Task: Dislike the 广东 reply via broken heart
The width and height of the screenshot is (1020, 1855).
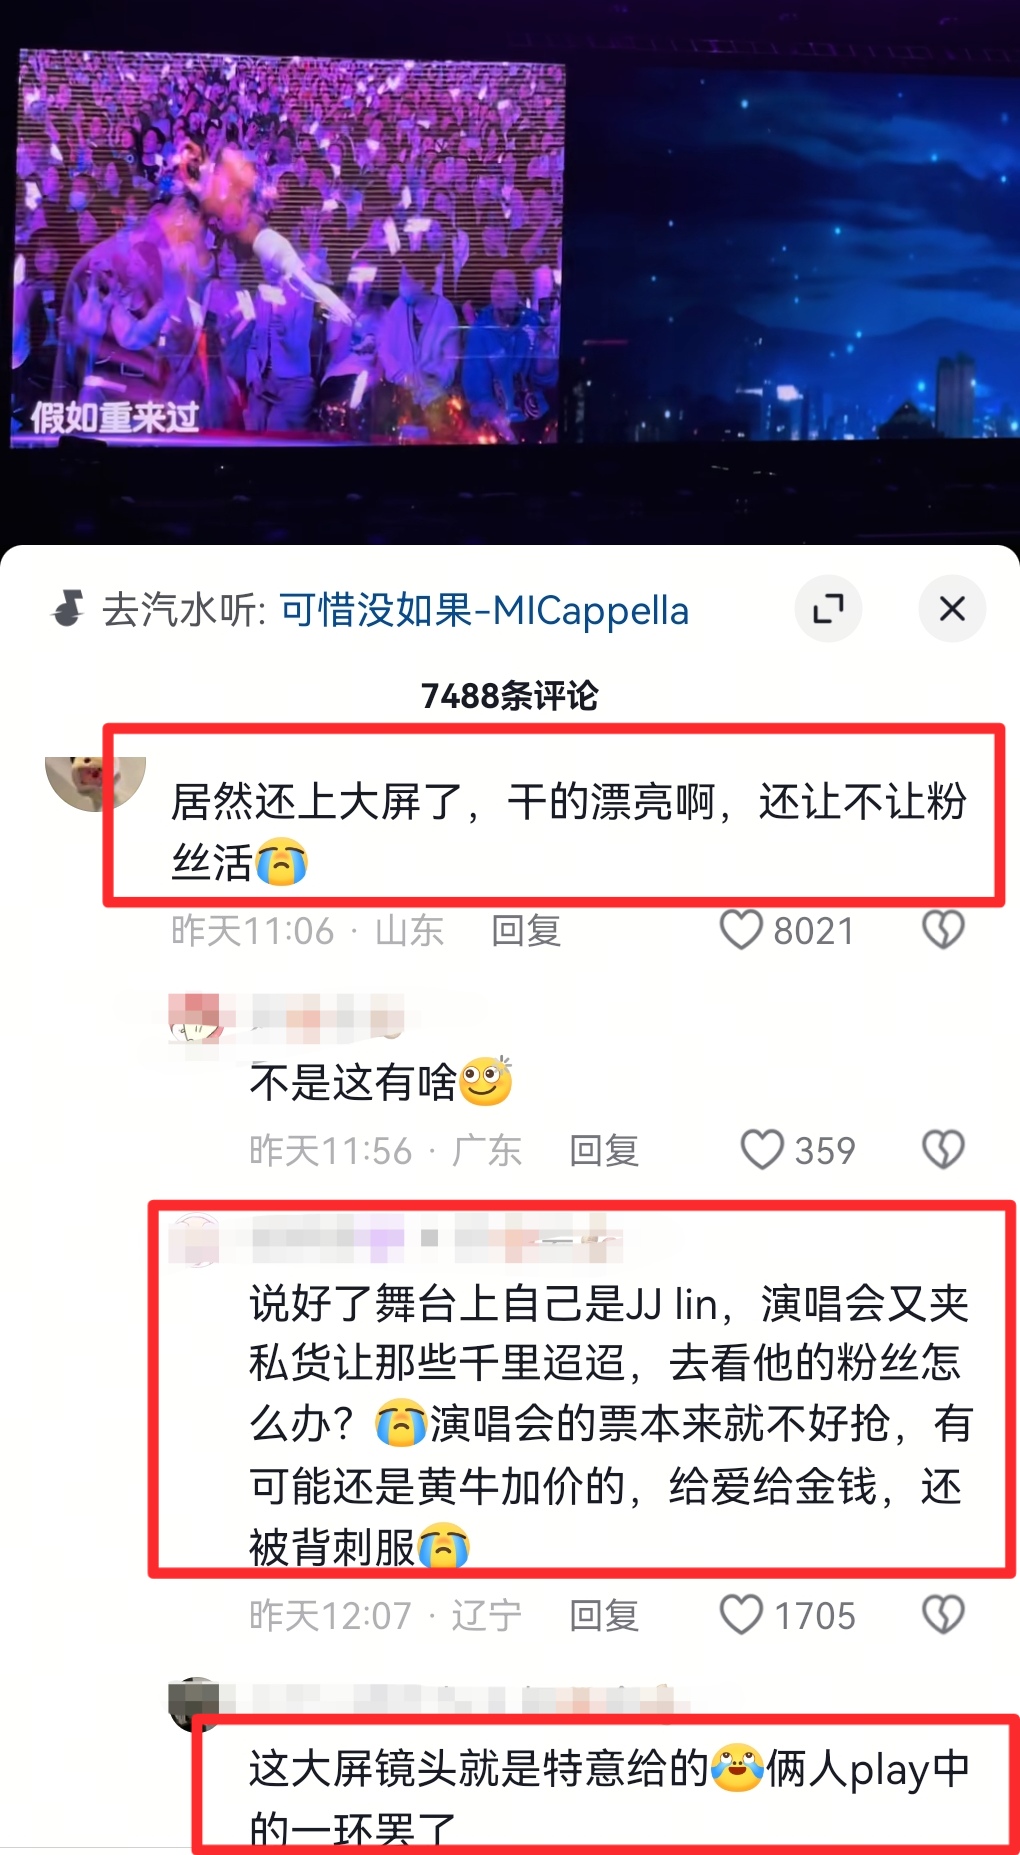Action: [943, 1150]
